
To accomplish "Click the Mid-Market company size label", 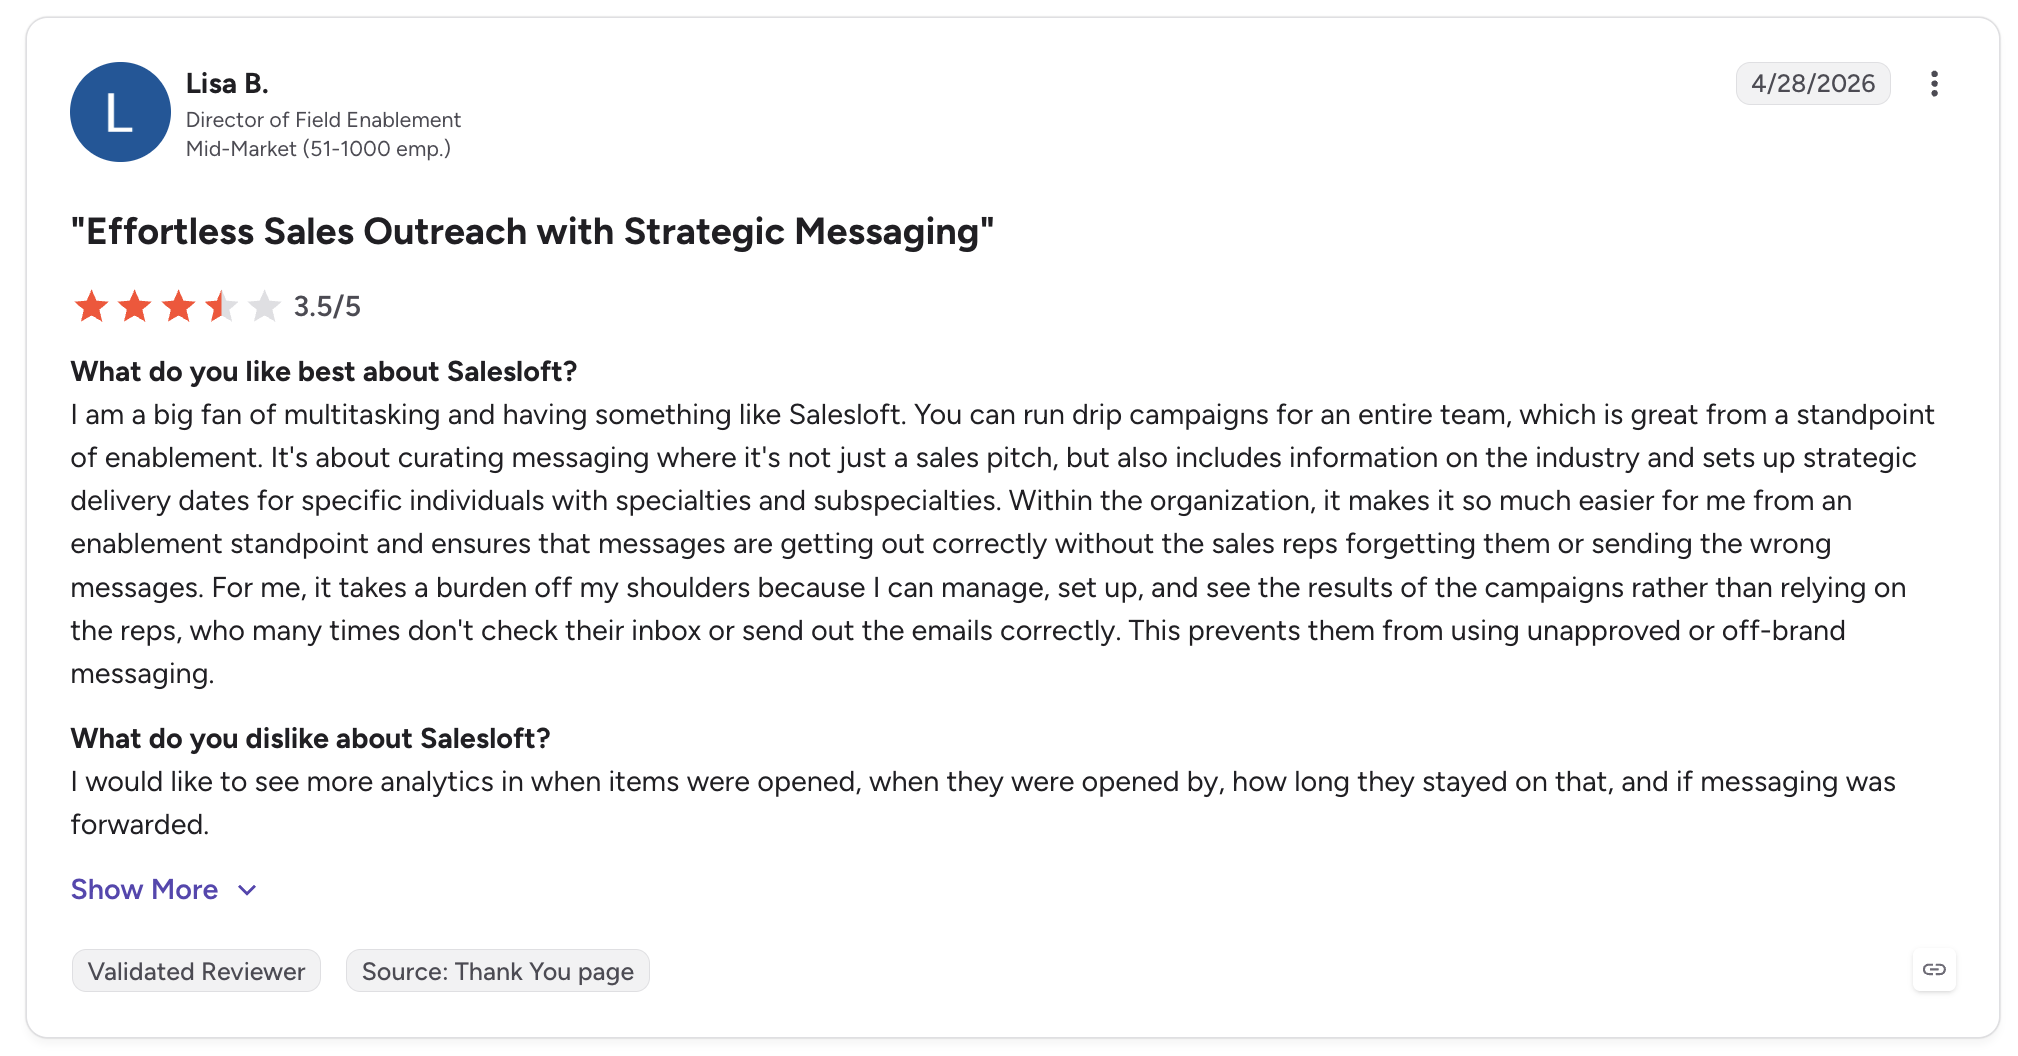I will (318, 149).
